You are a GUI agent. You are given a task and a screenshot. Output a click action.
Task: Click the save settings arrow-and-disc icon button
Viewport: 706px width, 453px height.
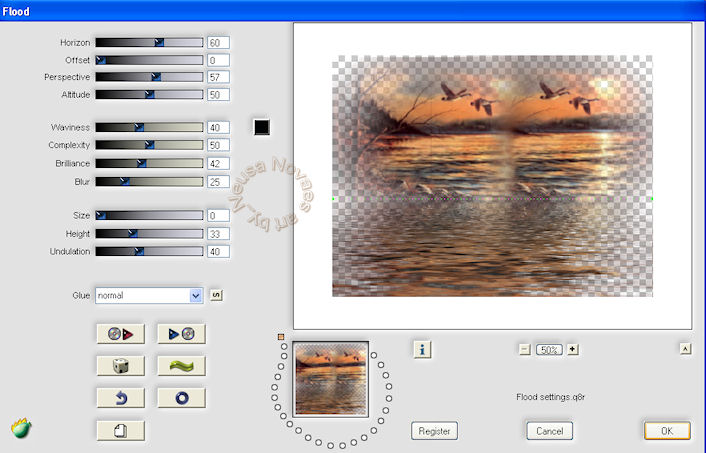click(181, 334)
